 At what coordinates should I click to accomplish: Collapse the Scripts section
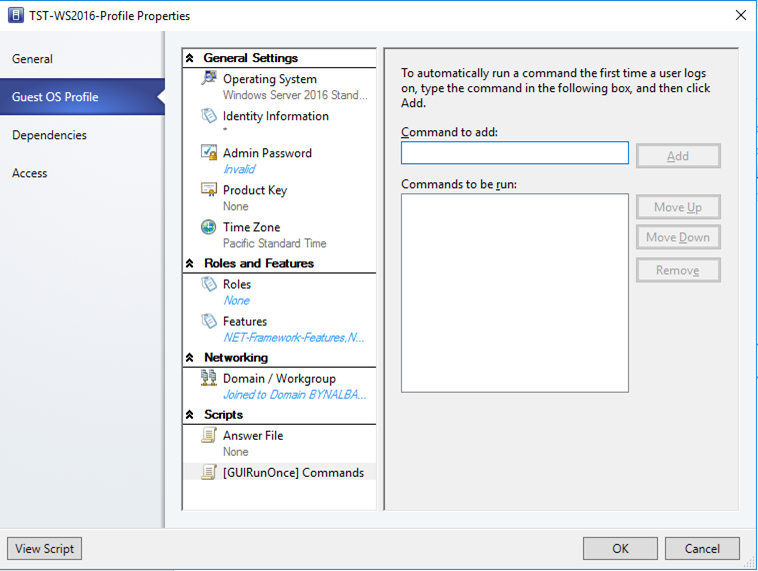pyautogui.click(x=190, y=415)
